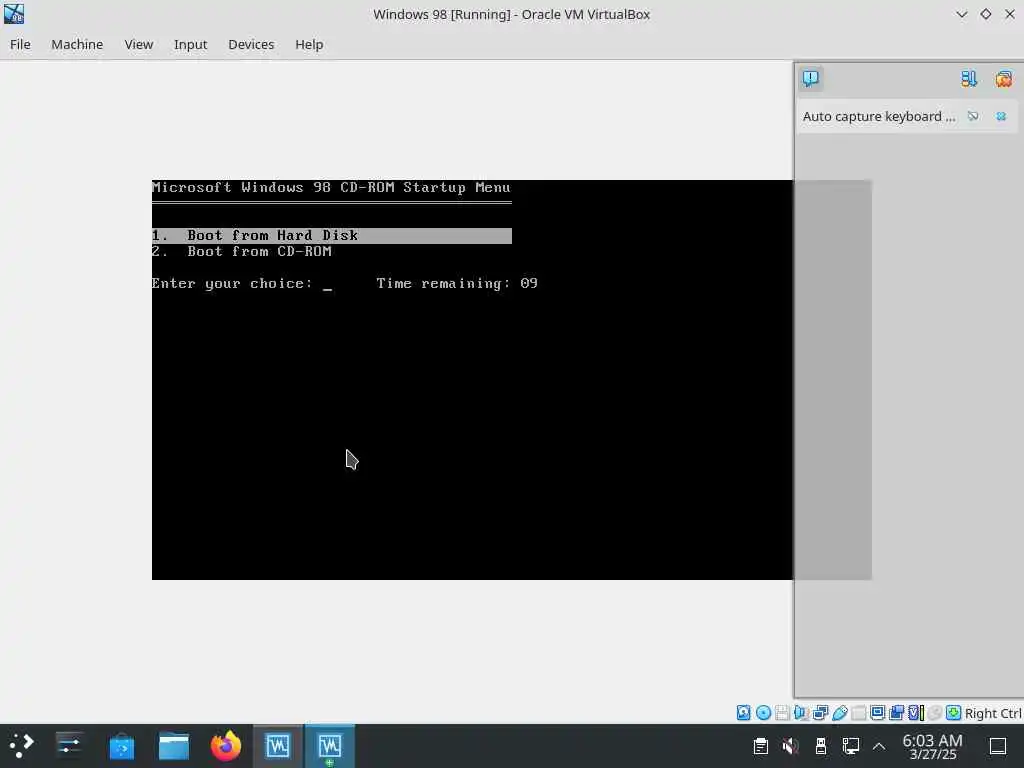This screenshot has width=1024, height=768.
Task: Click the VirtualBox window icon in the title bar
Action: click(14, 14)
